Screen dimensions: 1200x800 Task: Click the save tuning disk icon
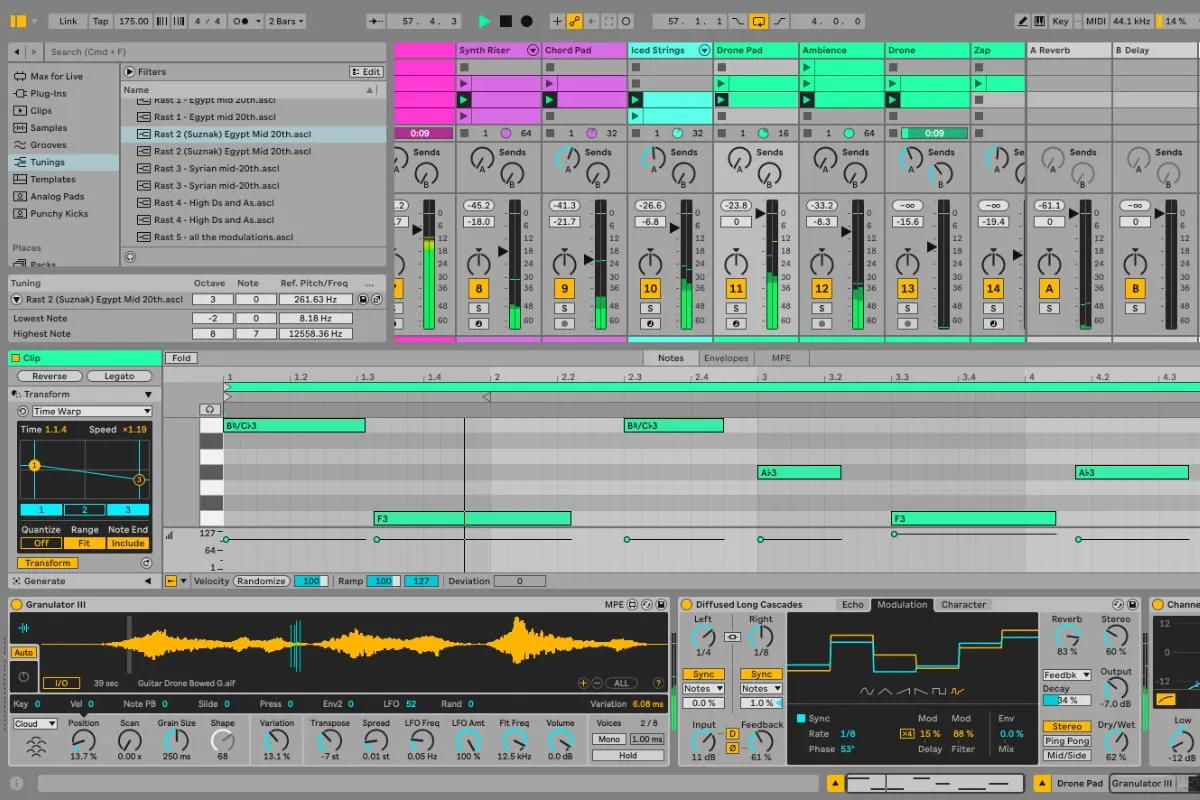click(x=362, y=299)
